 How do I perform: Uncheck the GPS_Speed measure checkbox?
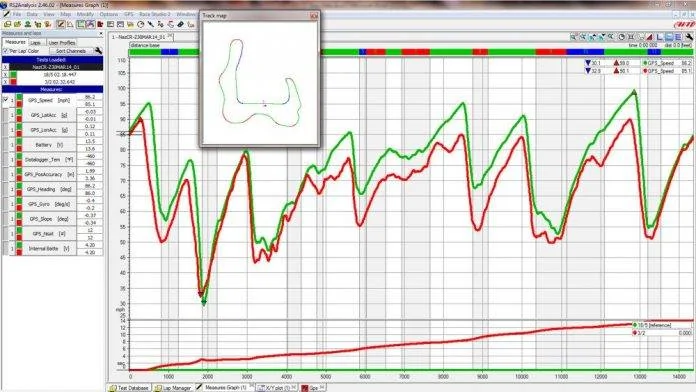5,100
